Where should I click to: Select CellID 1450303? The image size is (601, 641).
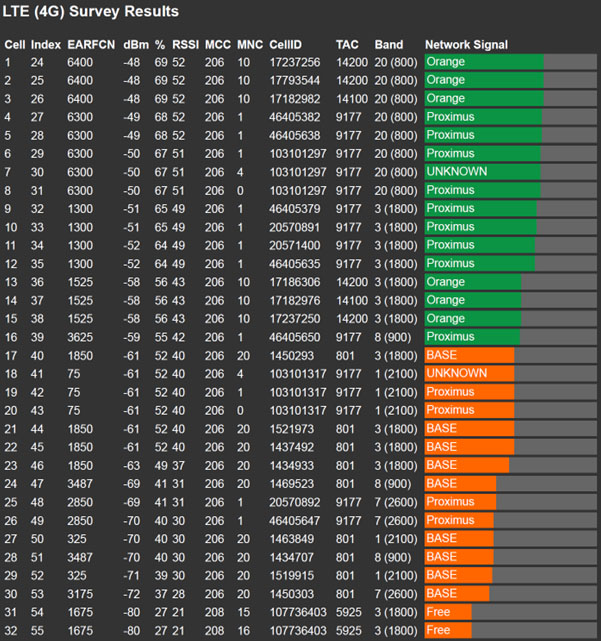292,594
